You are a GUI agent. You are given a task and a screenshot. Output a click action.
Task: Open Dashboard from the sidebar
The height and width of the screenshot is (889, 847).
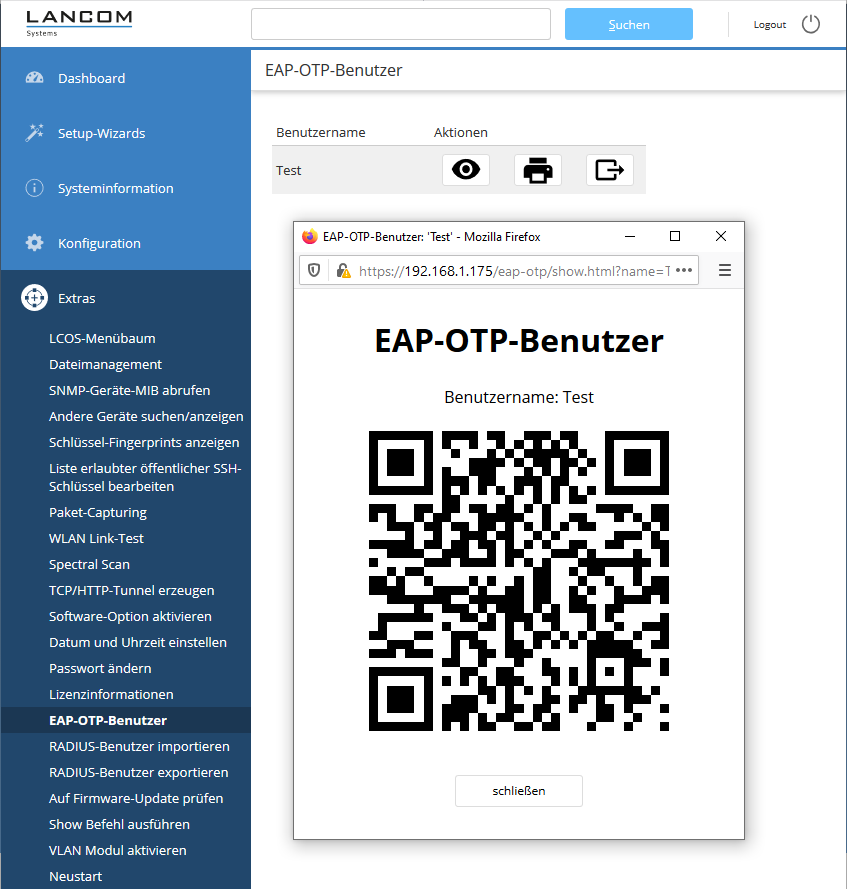(91, 78)
